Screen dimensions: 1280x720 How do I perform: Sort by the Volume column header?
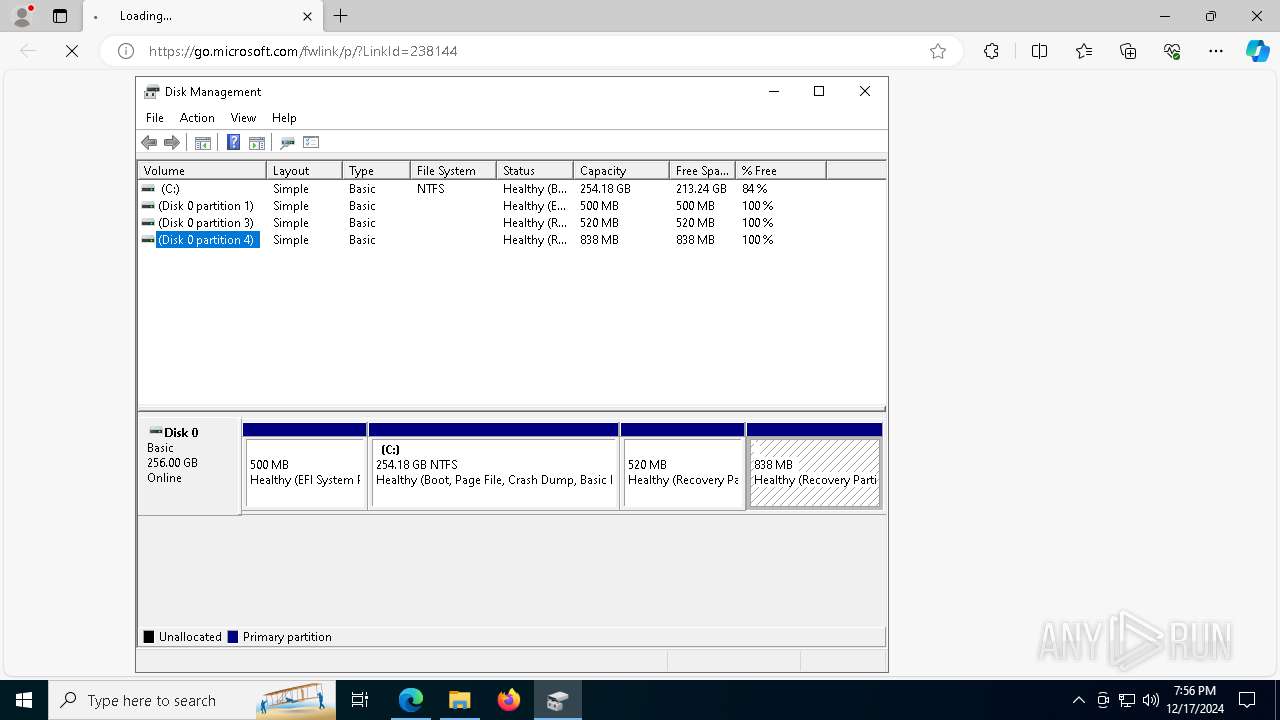(x=202, y=171)
